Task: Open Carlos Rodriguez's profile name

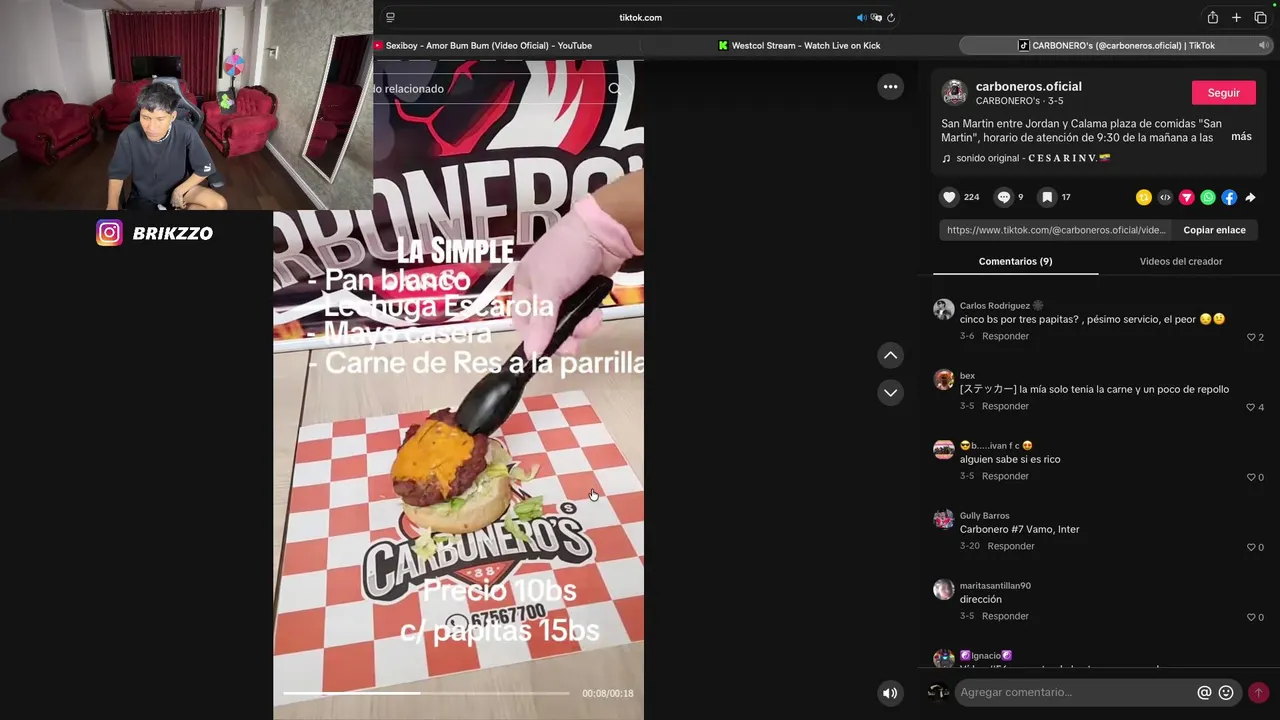Action: pos(994,306)
